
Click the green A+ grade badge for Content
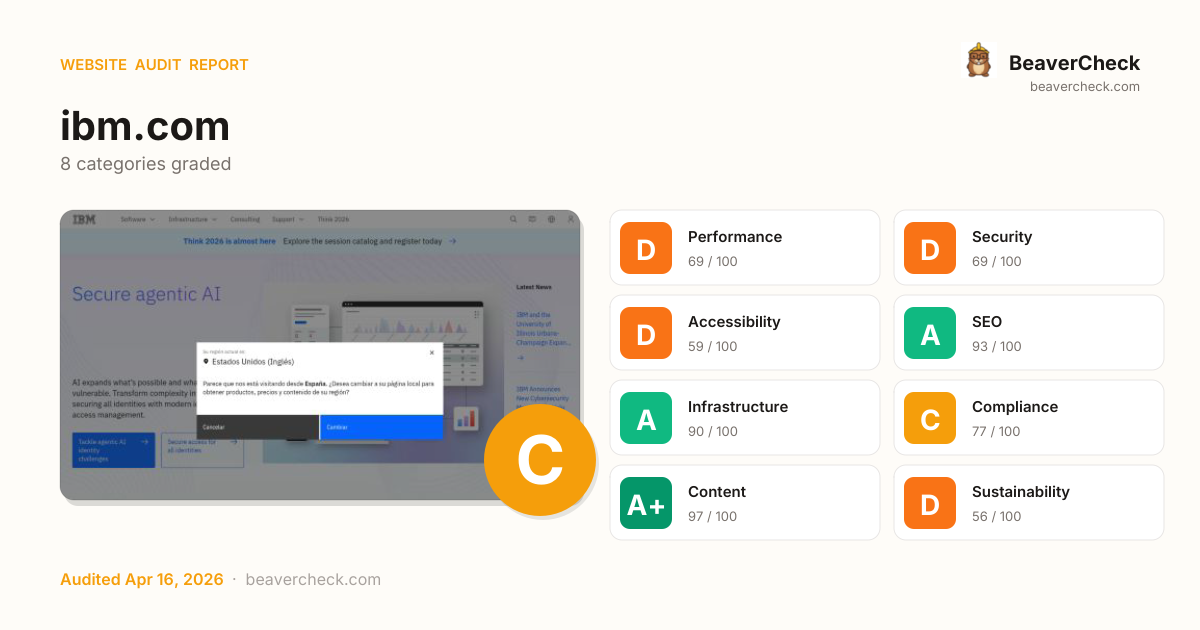646,503
